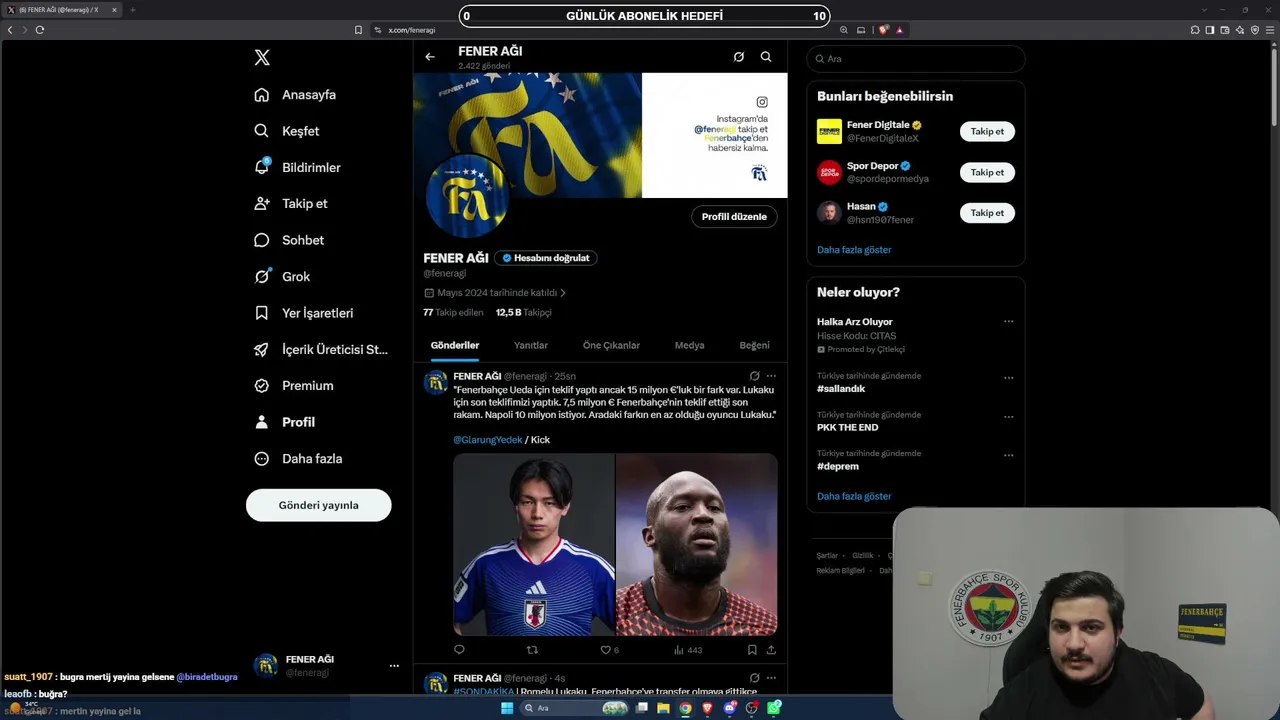Screen dimensions: 1280x720
Task: Switch to the Gönderiler tab
Action: (455, 345)
